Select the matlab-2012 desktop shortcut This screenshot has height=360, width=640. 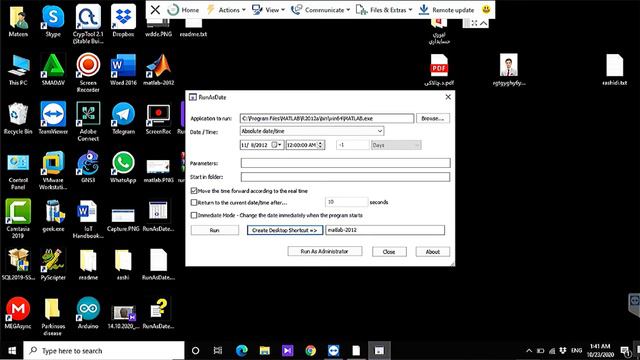(x=158, y=69)
